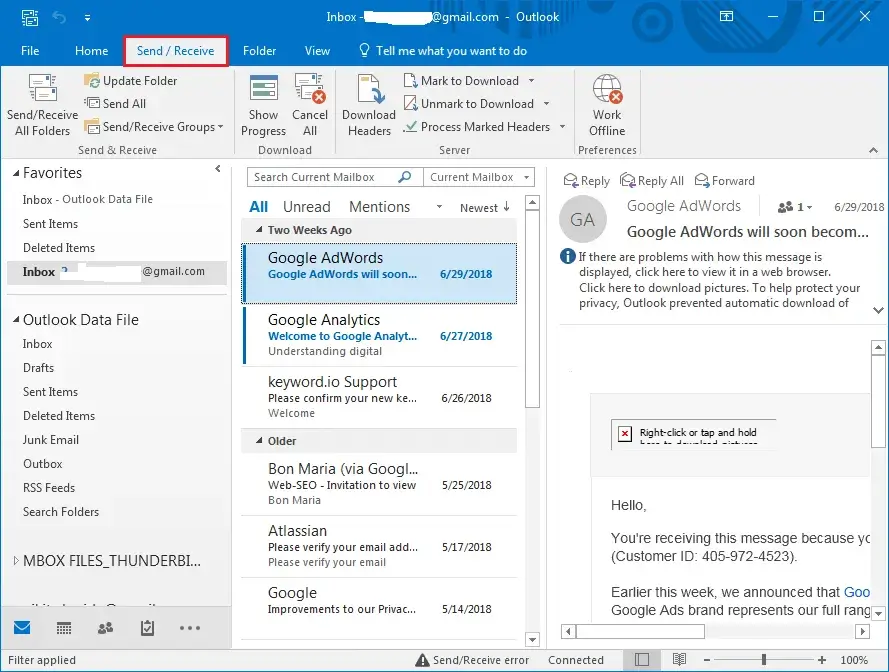Select the Outbox folder
Viewport: 889px width, 672px height.
43,464
